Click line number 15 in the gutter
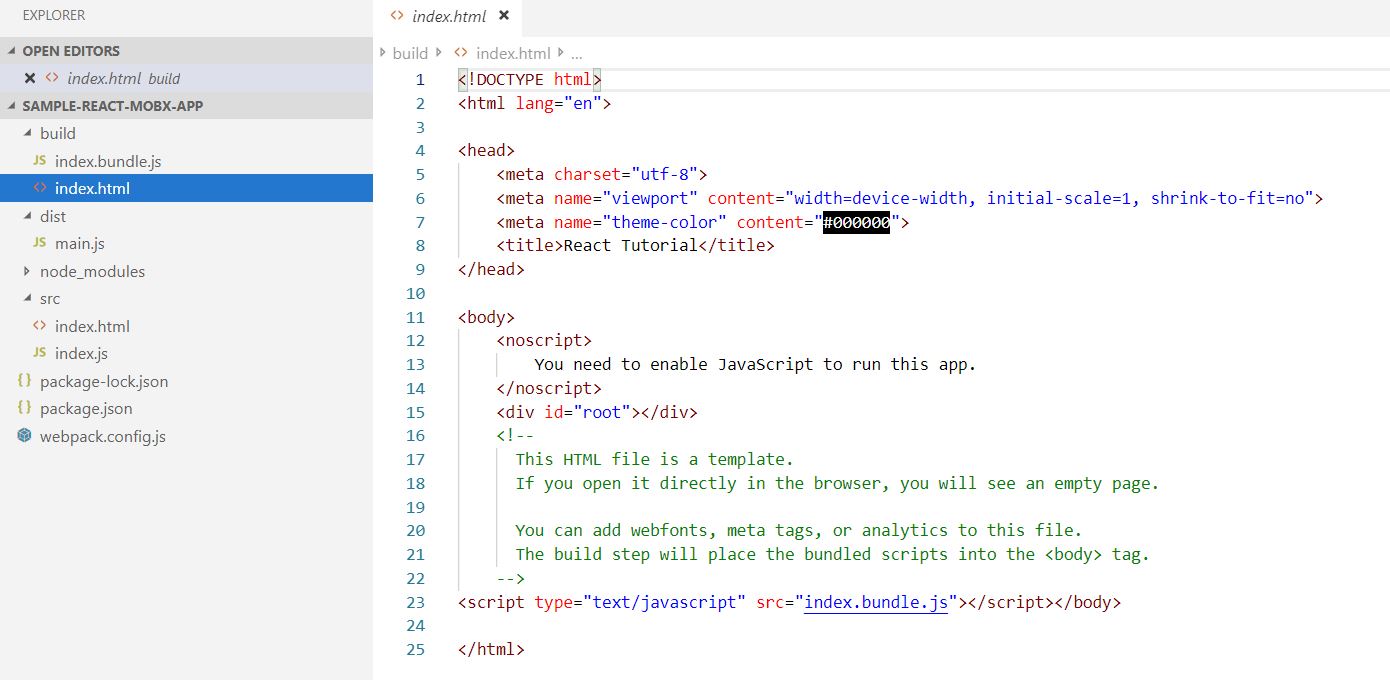Screen dimensions: 1390x680 [x=415, y=412]
